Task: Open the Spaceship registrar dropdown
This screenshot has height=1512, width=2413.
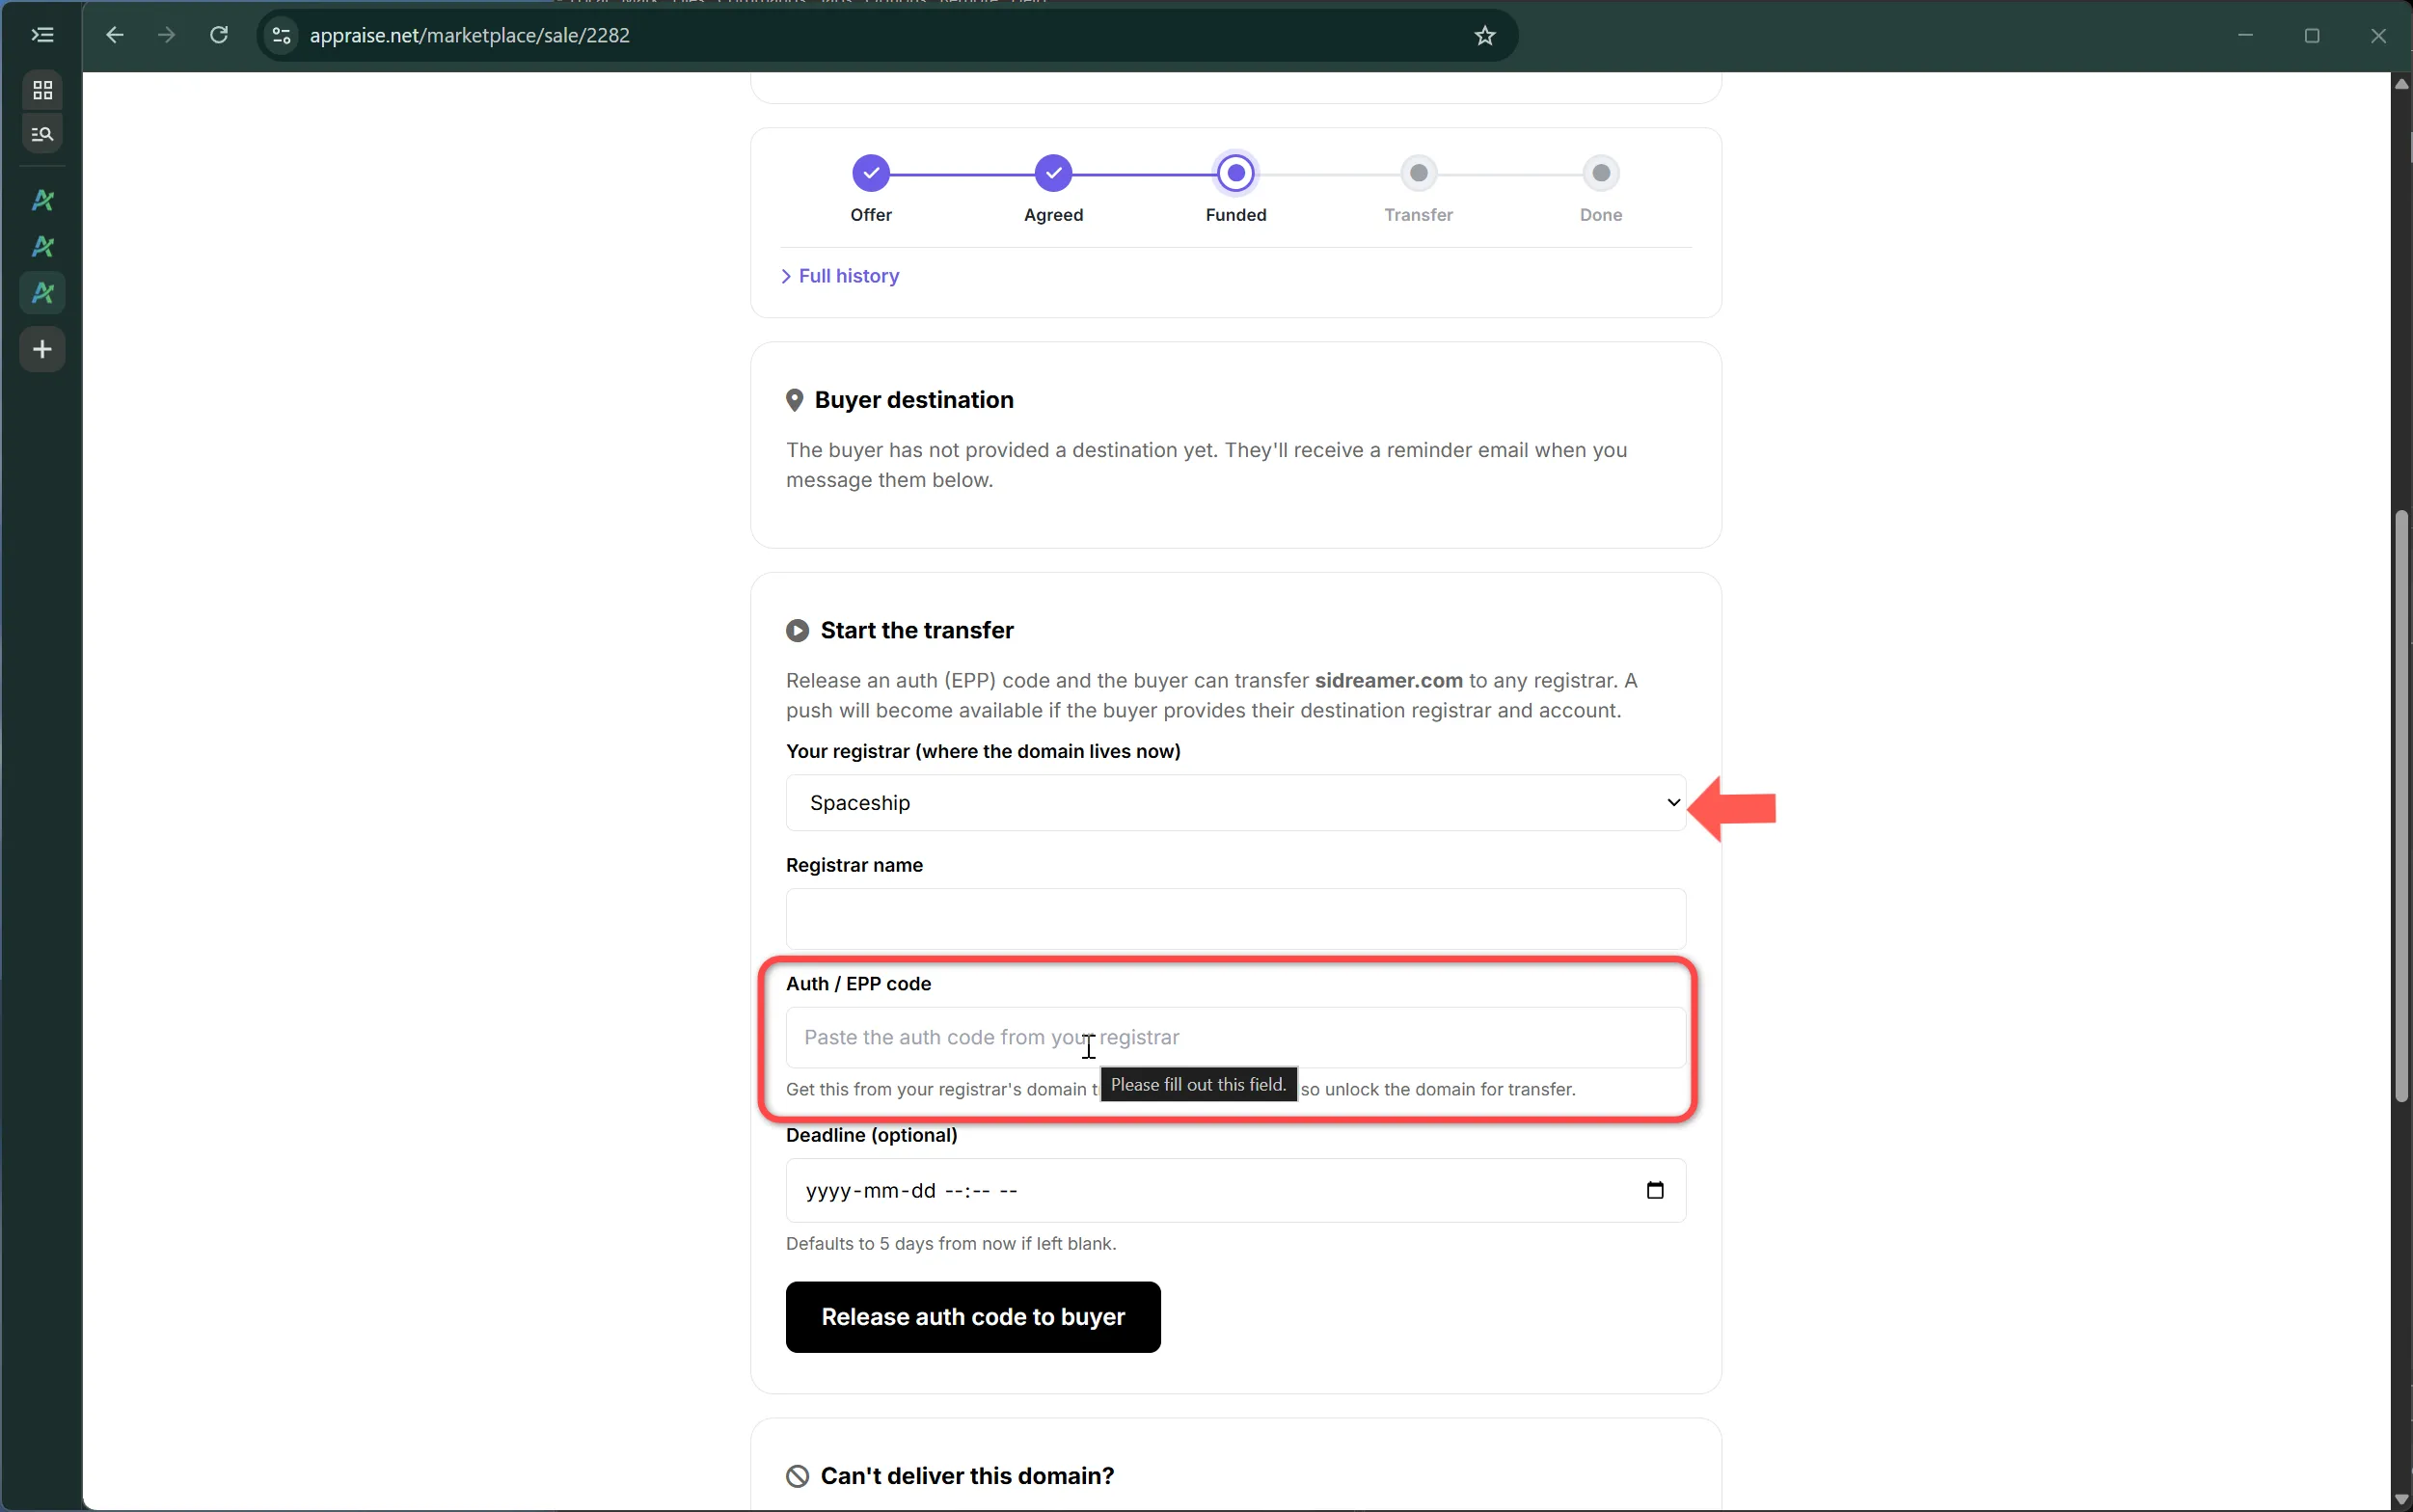Action: [1236, 803]
